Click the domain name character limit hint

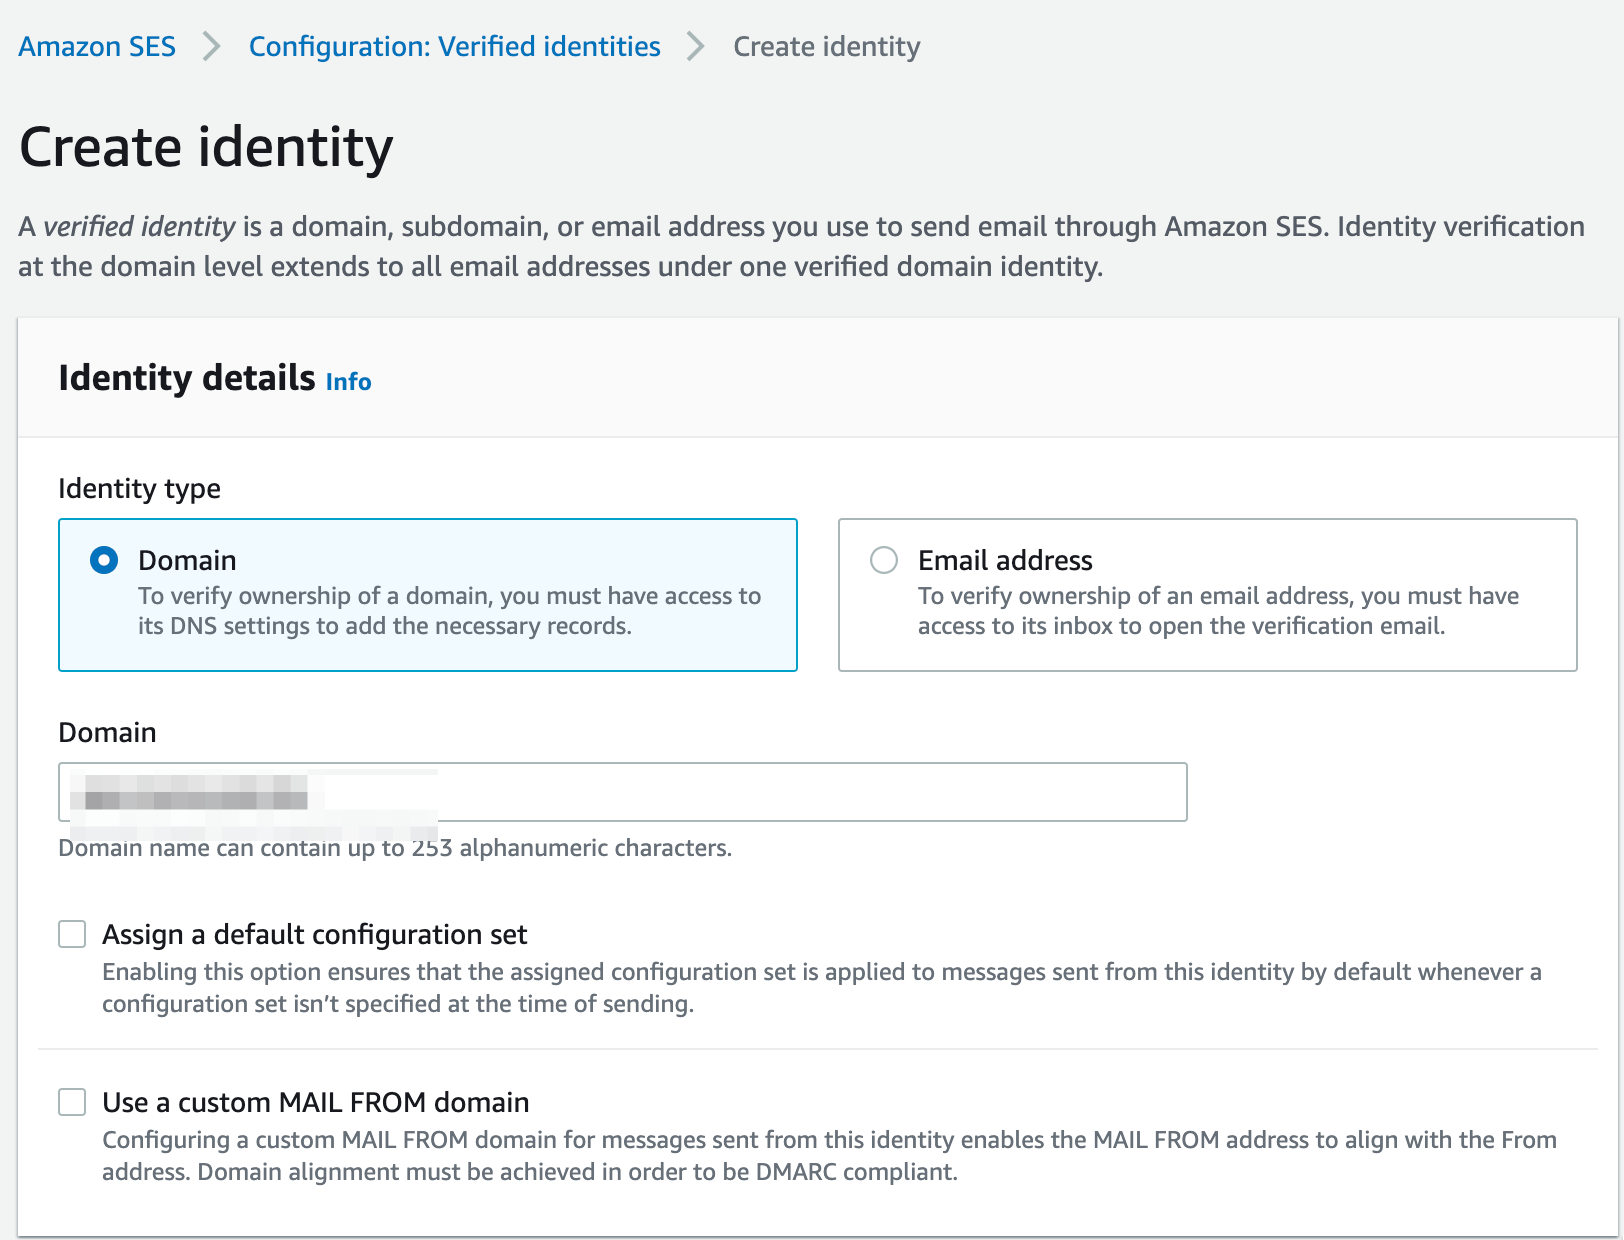pos(395,848)
